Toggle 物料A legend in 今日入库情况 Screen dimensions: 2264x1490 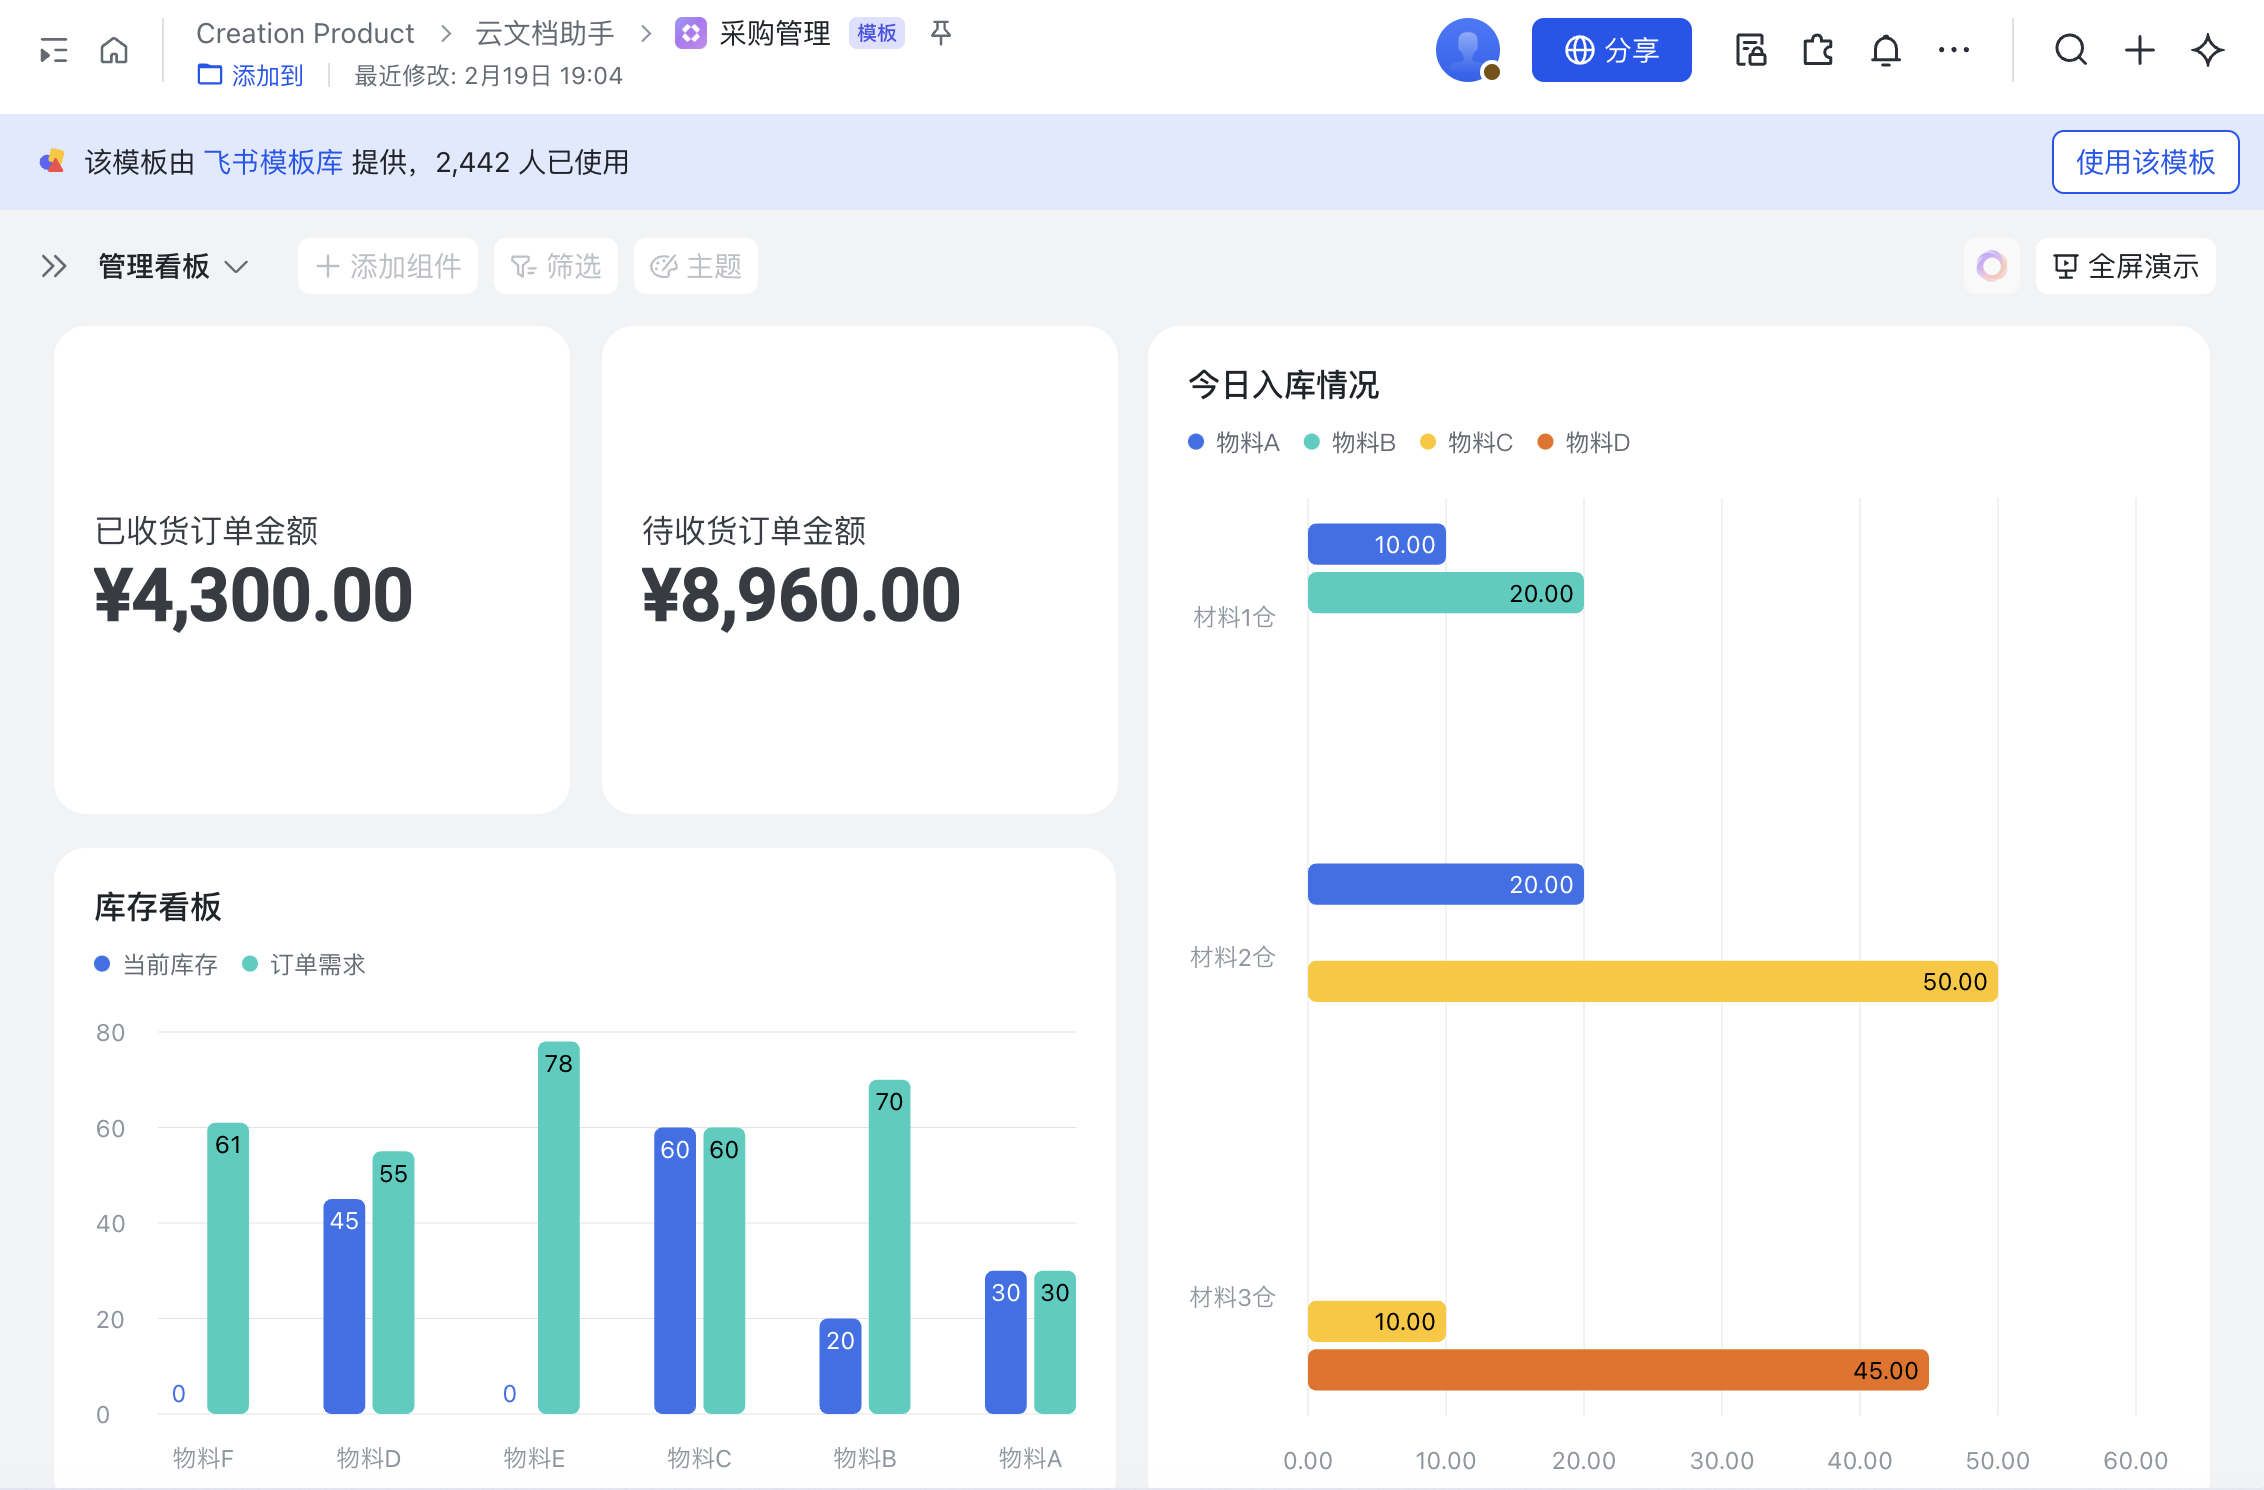1234,442
